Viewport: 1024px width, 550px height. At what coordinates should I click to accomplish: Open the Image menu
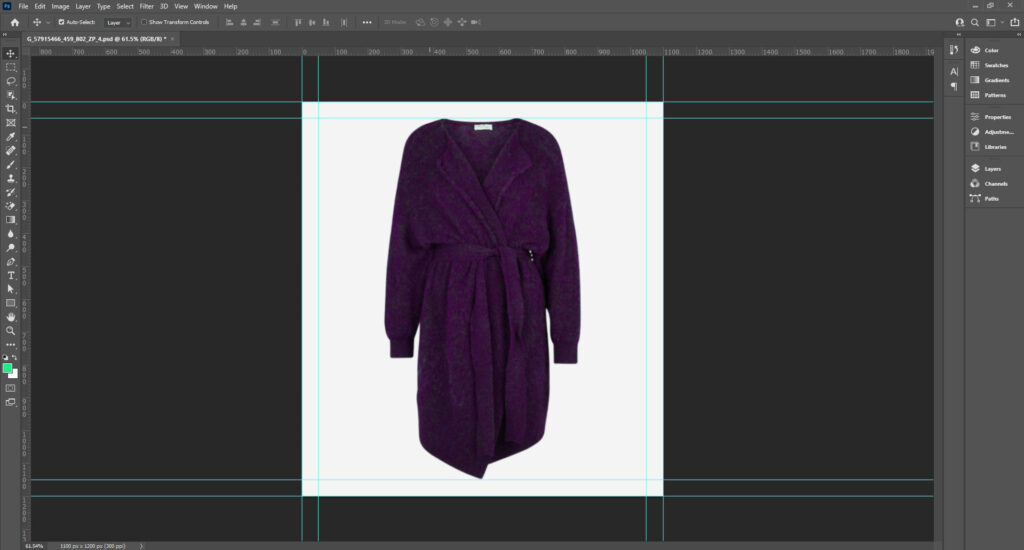(60, 7)
